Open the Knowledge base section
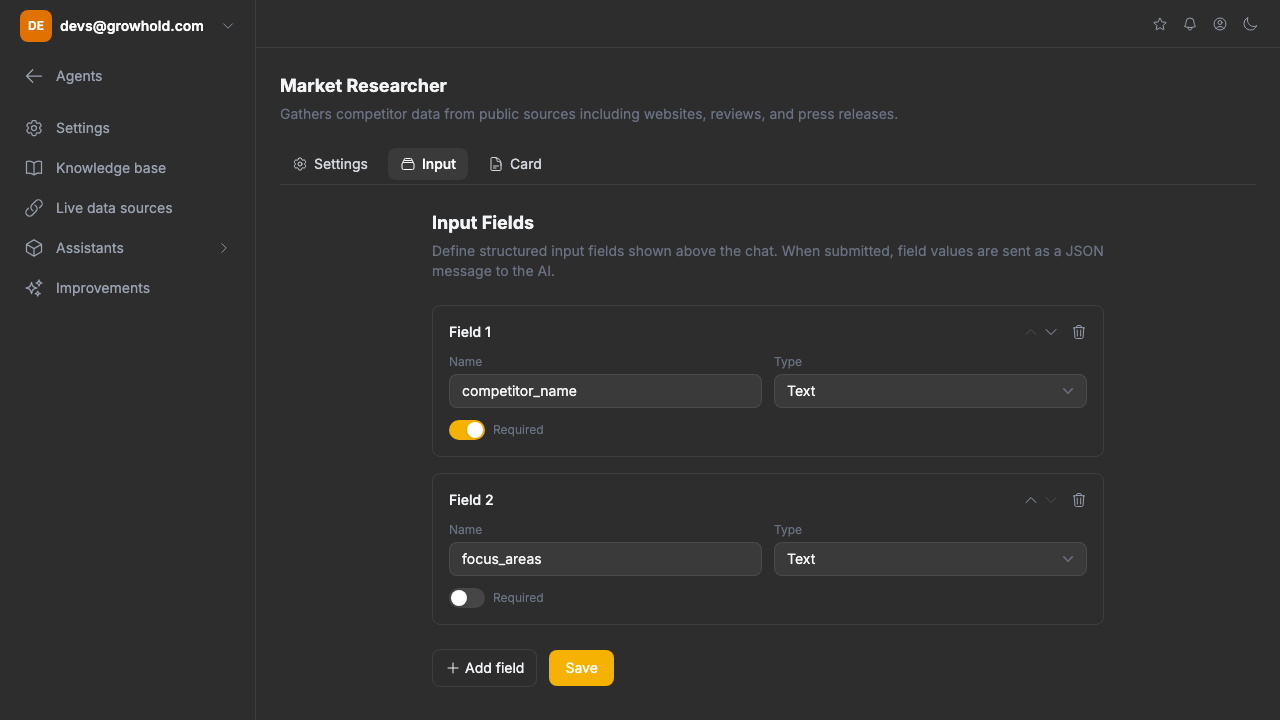 click(x=110, y=167)
